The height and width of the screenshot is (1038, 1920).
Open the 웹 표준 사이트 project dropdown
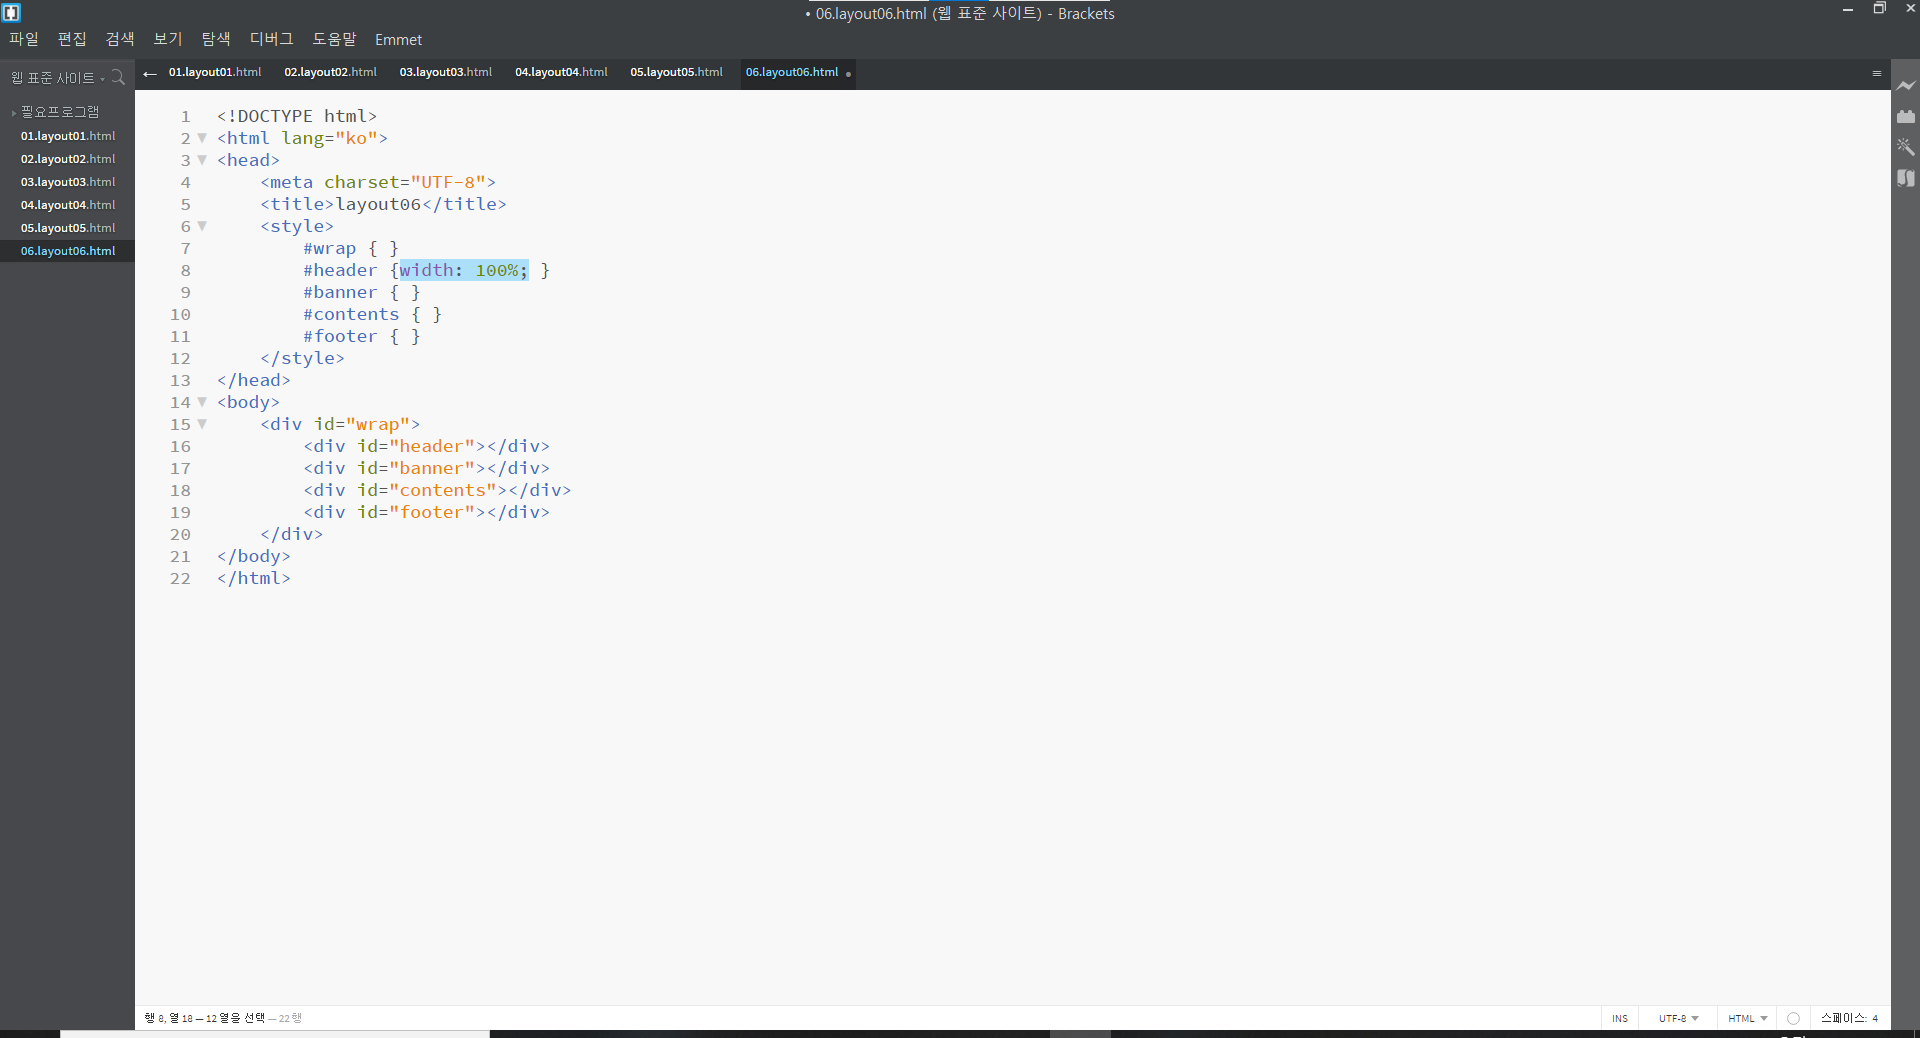pos(57,78)
